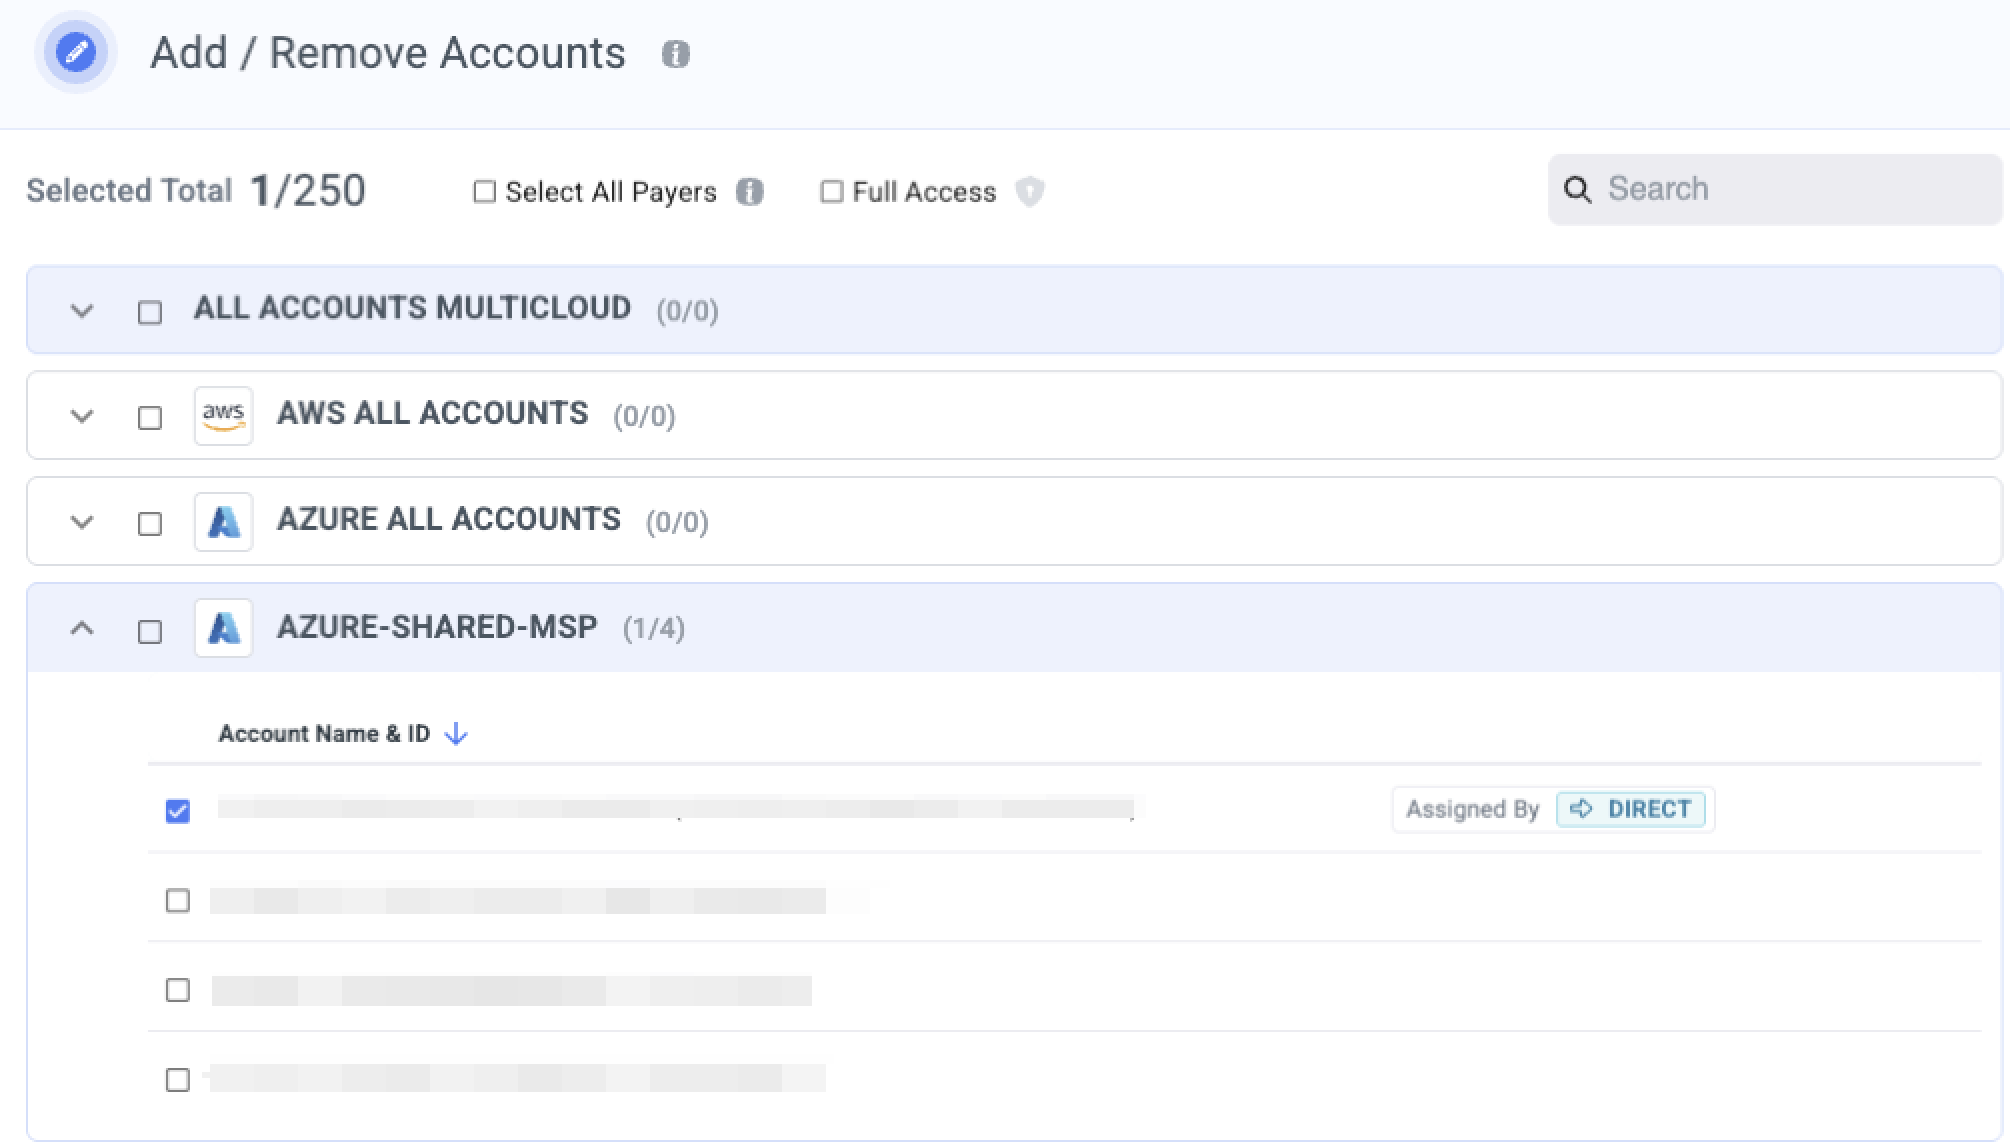
Task: Click info icon next to Select All Payers
Action: point(749,192)
